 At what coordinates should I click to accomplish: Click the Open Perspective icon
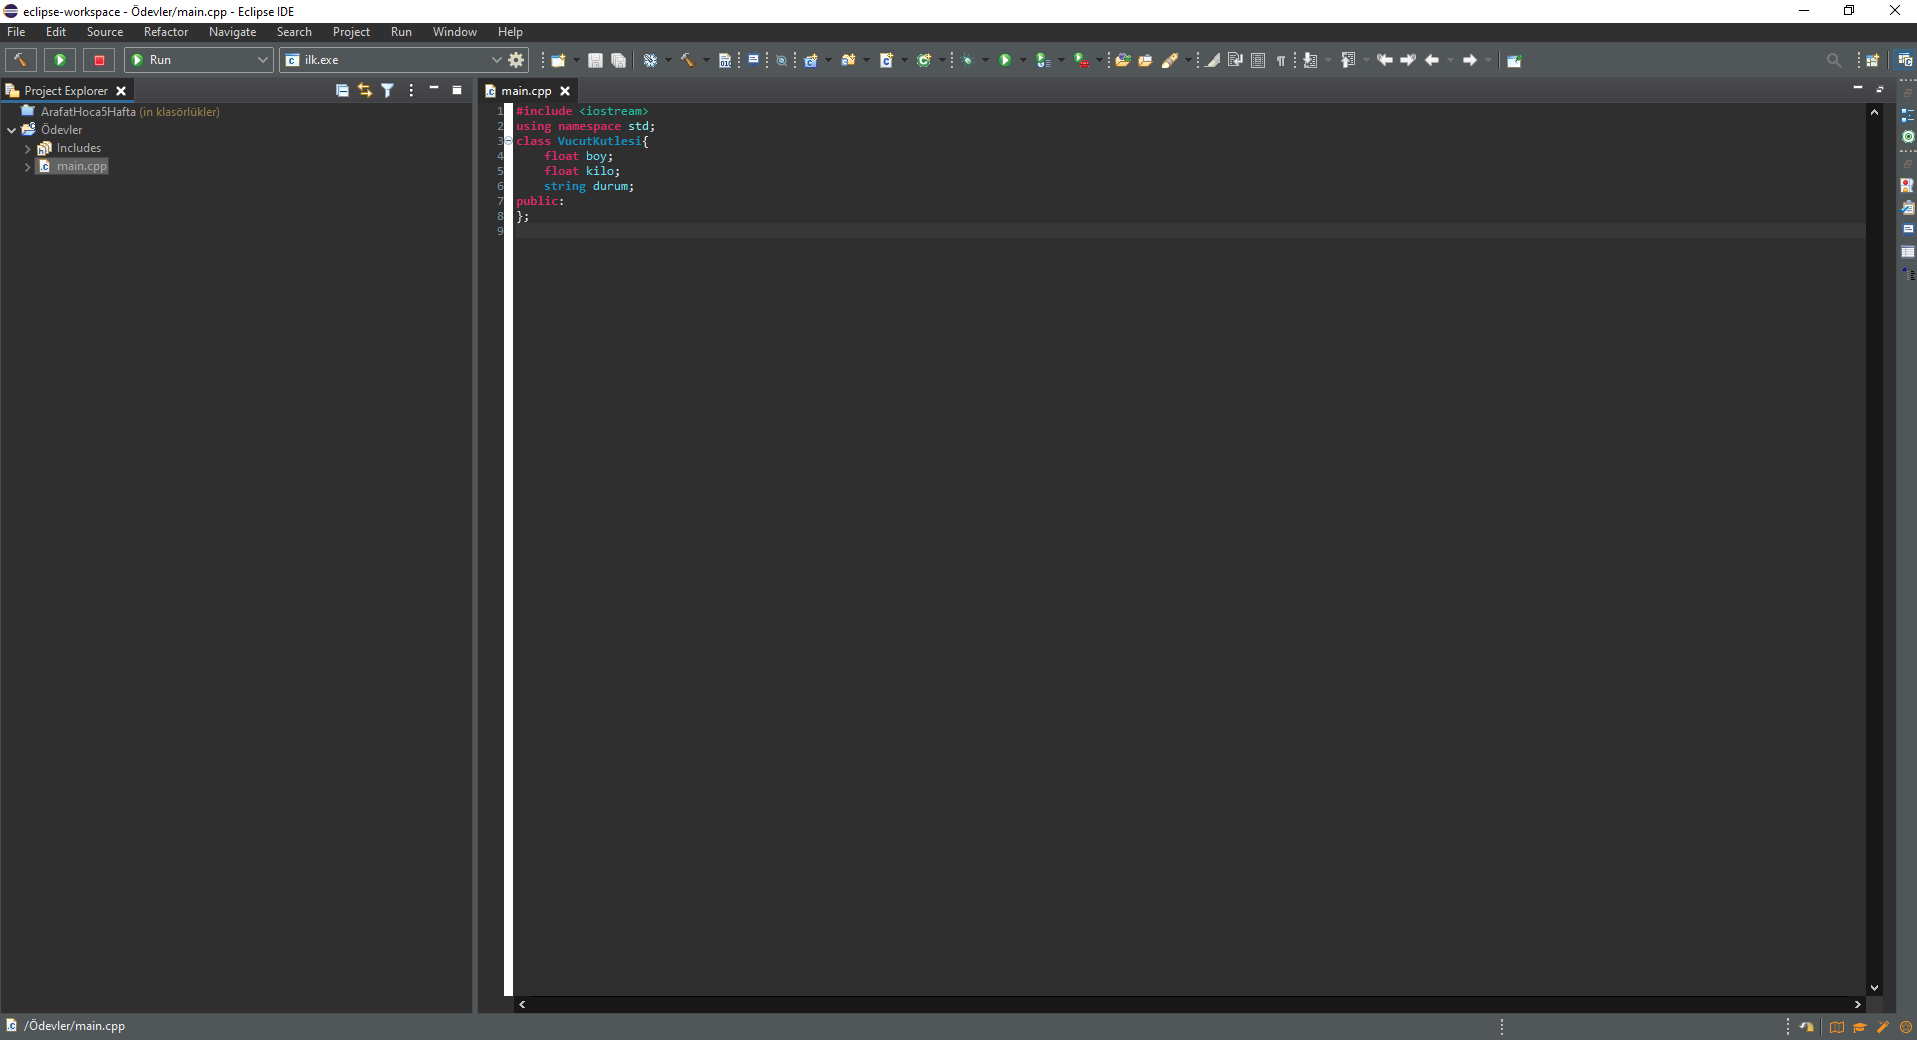click(1872, 60)
